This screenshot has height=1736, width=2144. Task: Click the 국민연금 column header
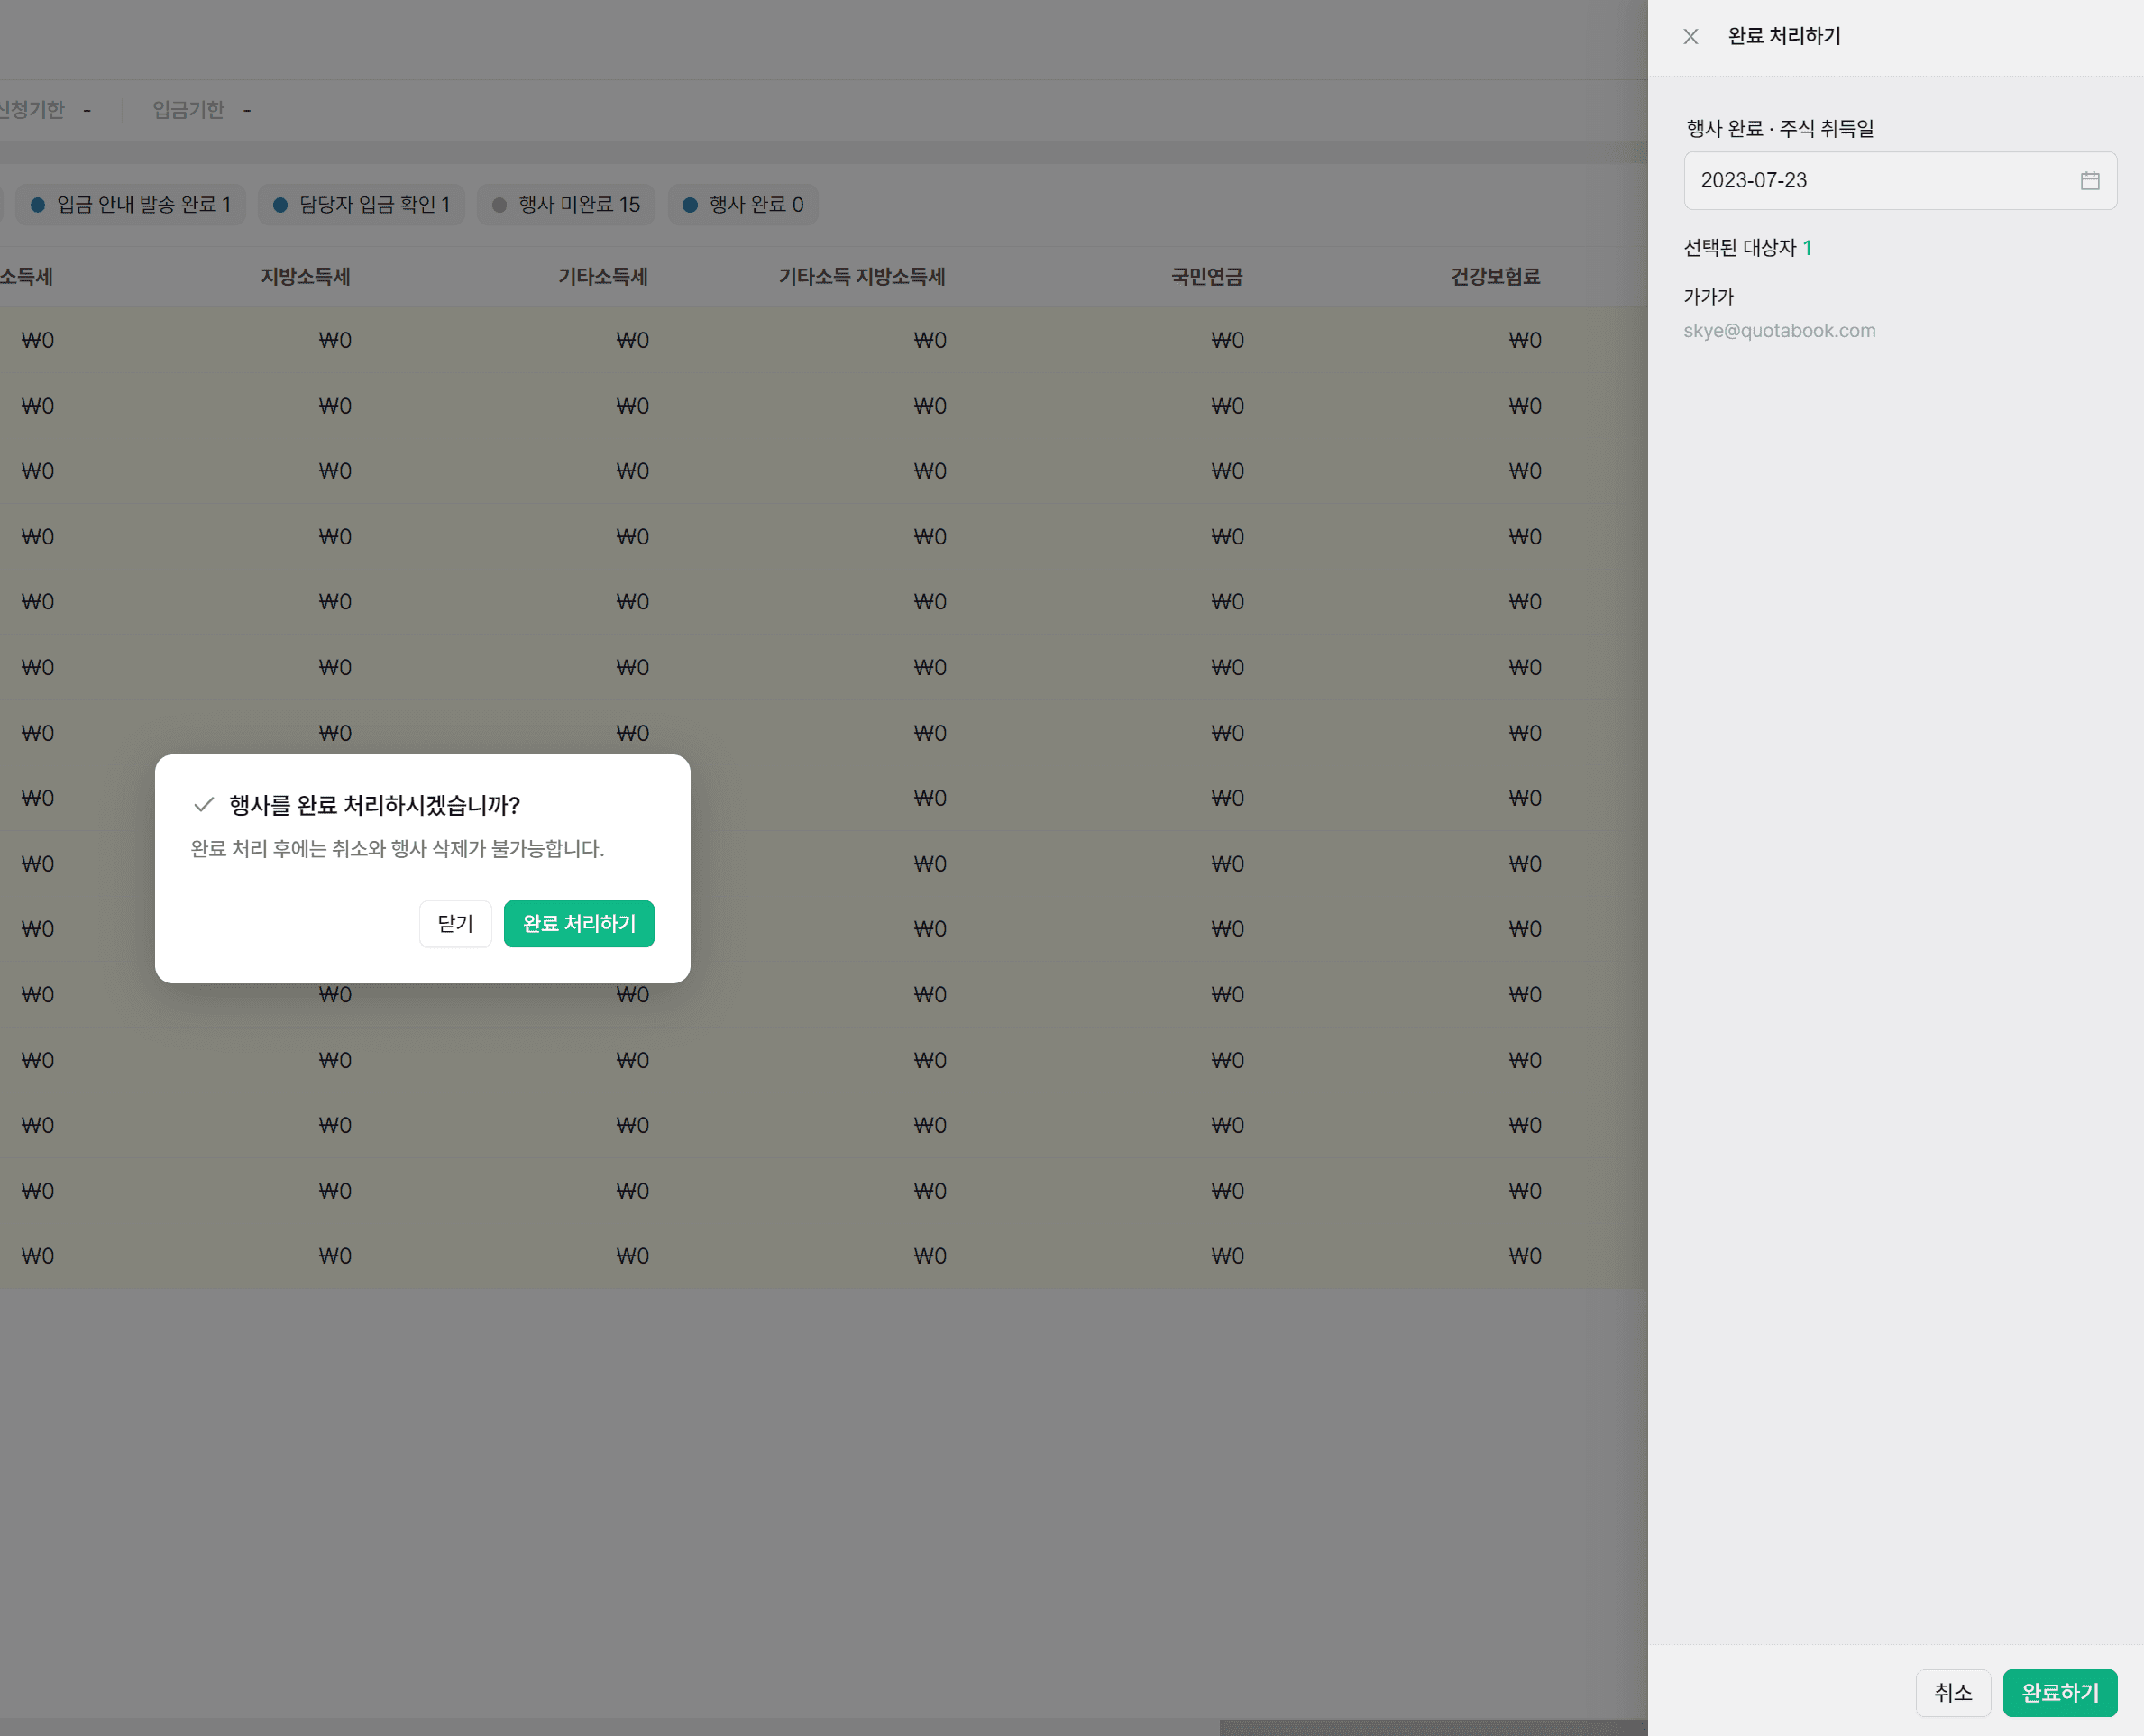coord(1207,277)
